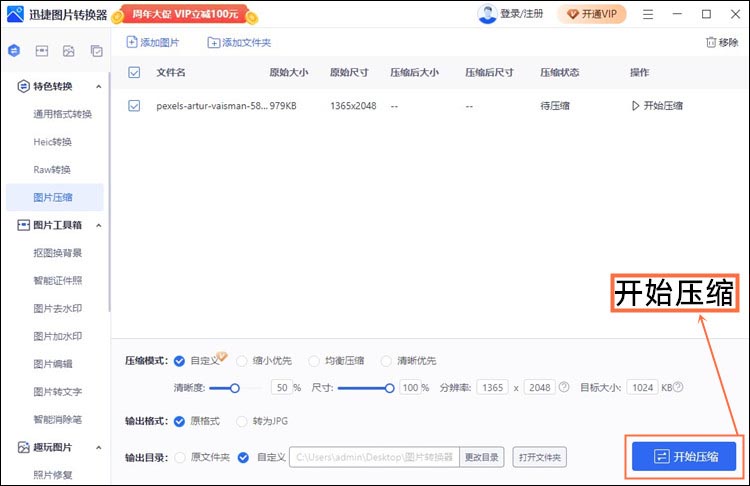750x486 pixels.
Task: Open 图片转文字 in sidebar
Action: click(57, 391)
